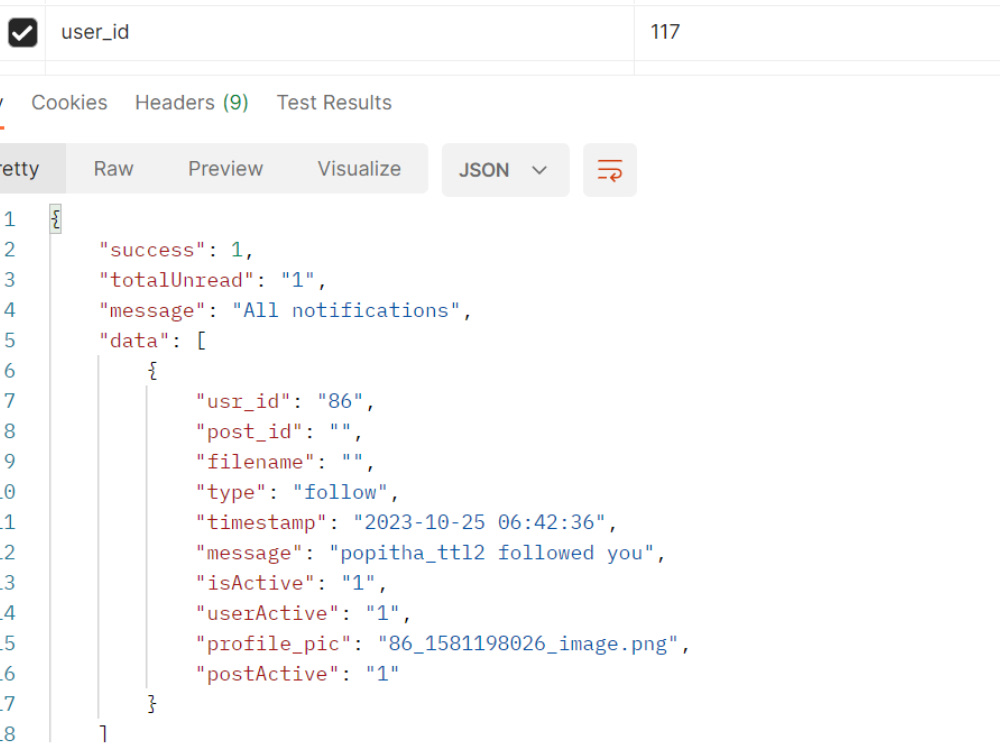The width and height of the screenshot is (1000, 750).
Task: Click the user_id key field
Action: [340, 33]
